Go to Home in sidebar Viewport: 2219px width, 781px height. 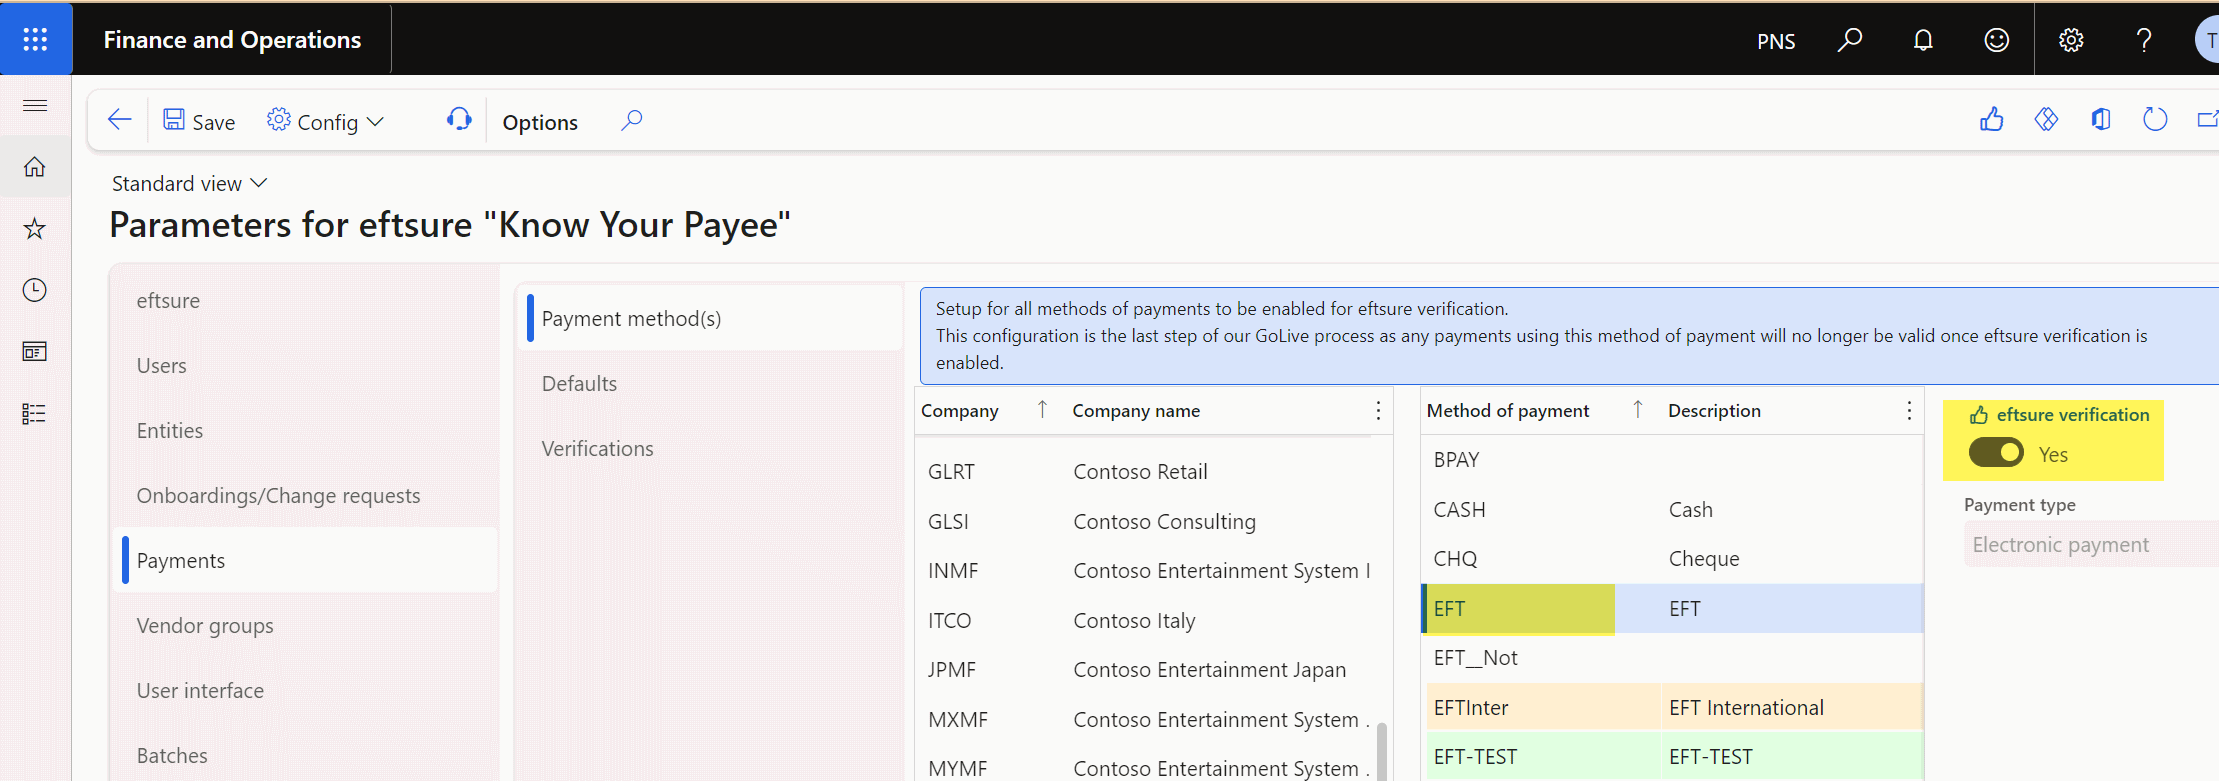pyautogui.click(x=35, y=166)
